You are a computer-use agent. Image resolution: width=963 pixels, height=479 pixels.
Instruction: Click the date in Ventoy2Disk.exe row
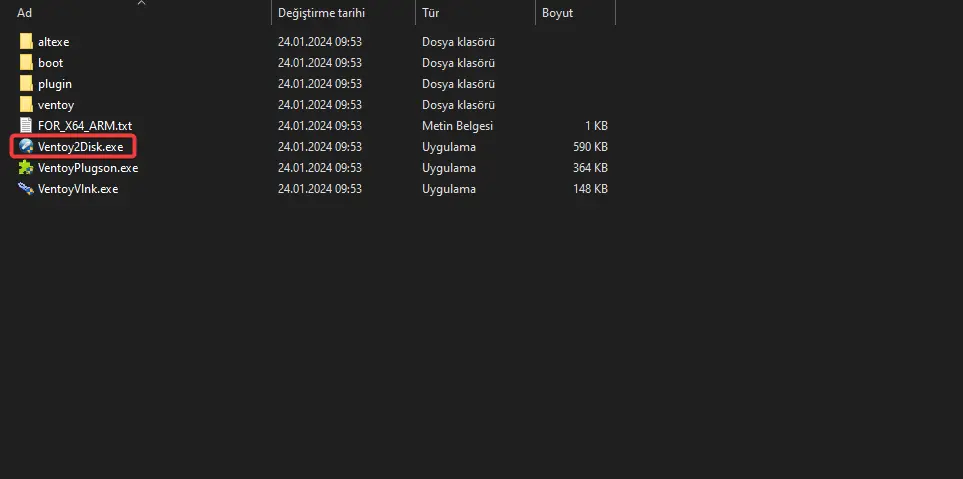(320, 147)
